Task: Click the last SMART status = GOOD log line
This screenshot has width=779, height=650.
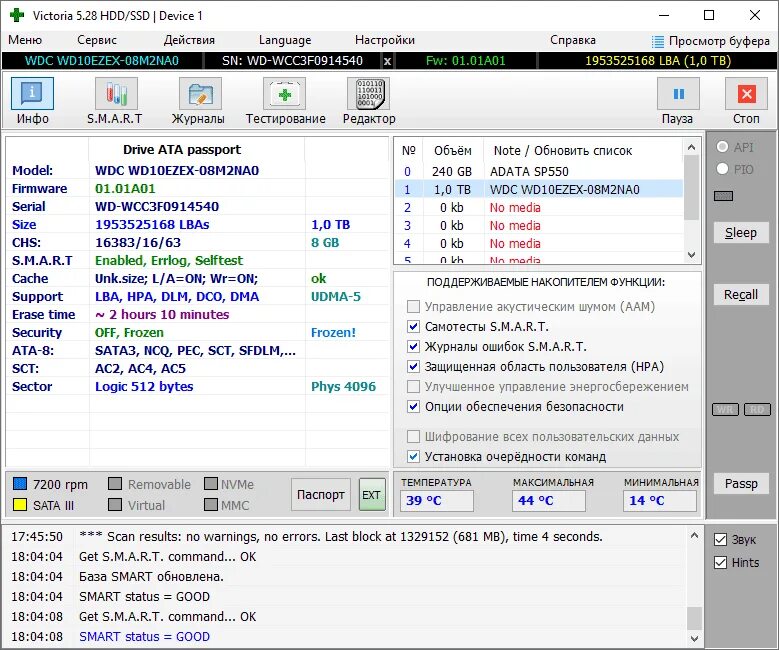Action: (x=144, y=636)
